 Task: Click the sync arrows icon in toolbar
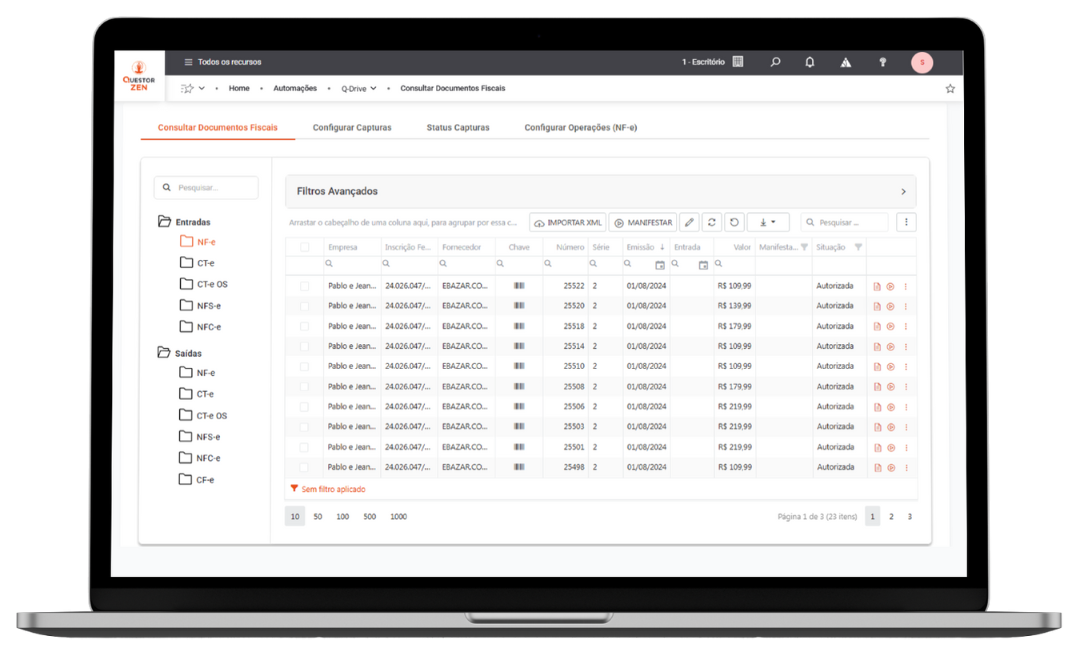pyautogui.click(x=711, y=222)
